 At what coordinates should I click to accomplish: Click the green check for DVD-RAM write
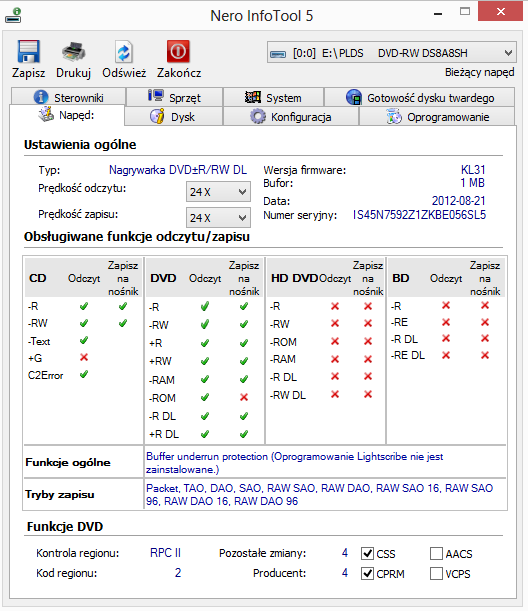[x=244, y=379]
